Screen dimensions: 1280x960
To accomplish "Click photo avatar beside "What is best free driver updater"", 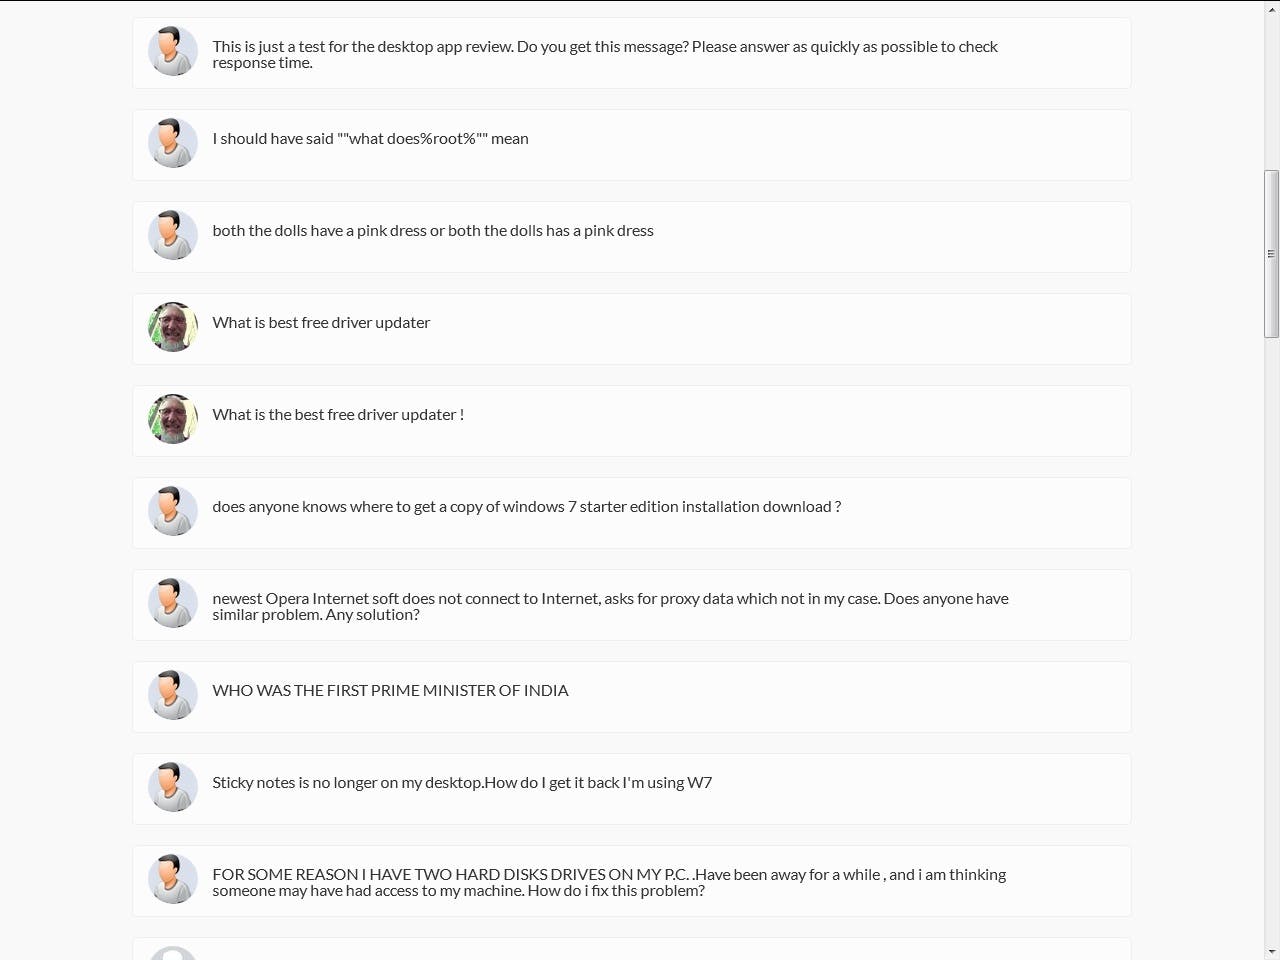I will (173, 327).
